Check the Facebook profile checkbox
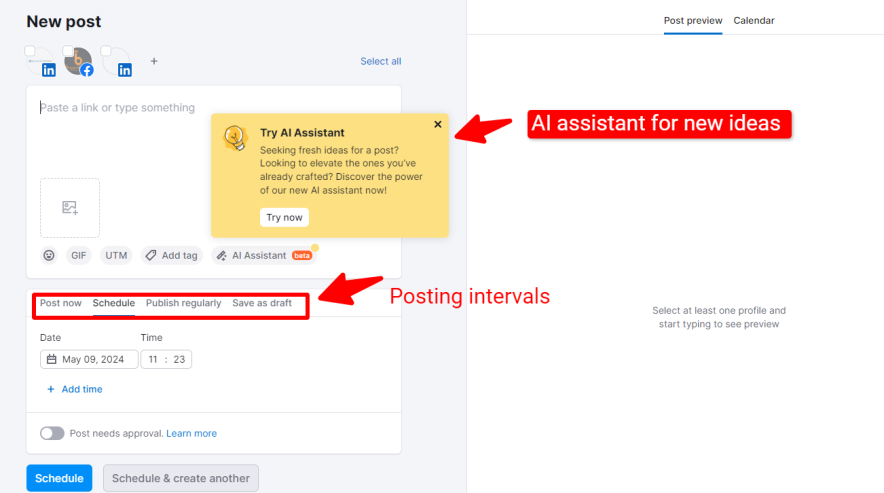Screen dimensions: 884x493 69,51
